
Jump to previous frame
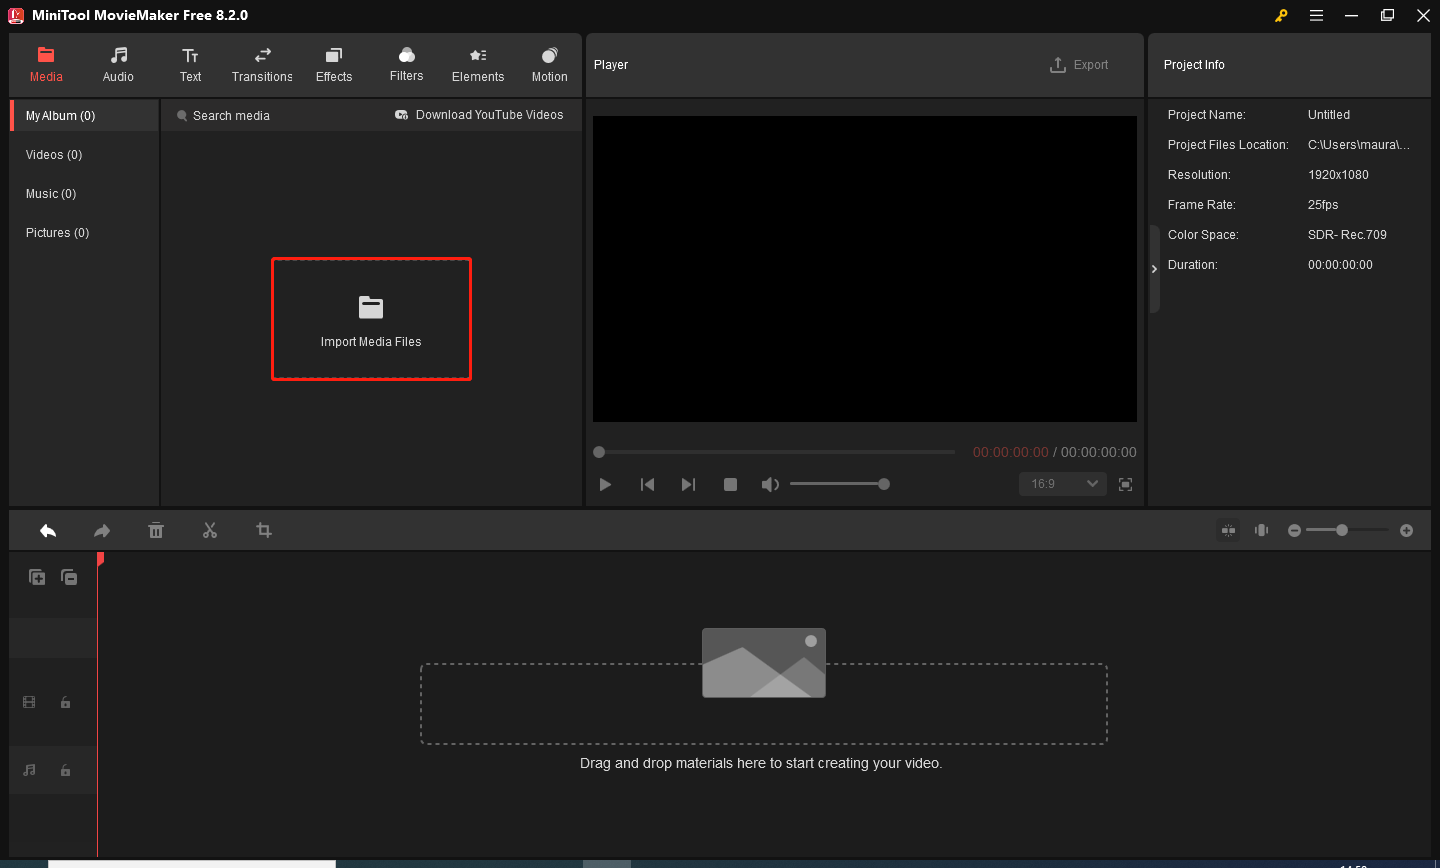click(647, 484)
